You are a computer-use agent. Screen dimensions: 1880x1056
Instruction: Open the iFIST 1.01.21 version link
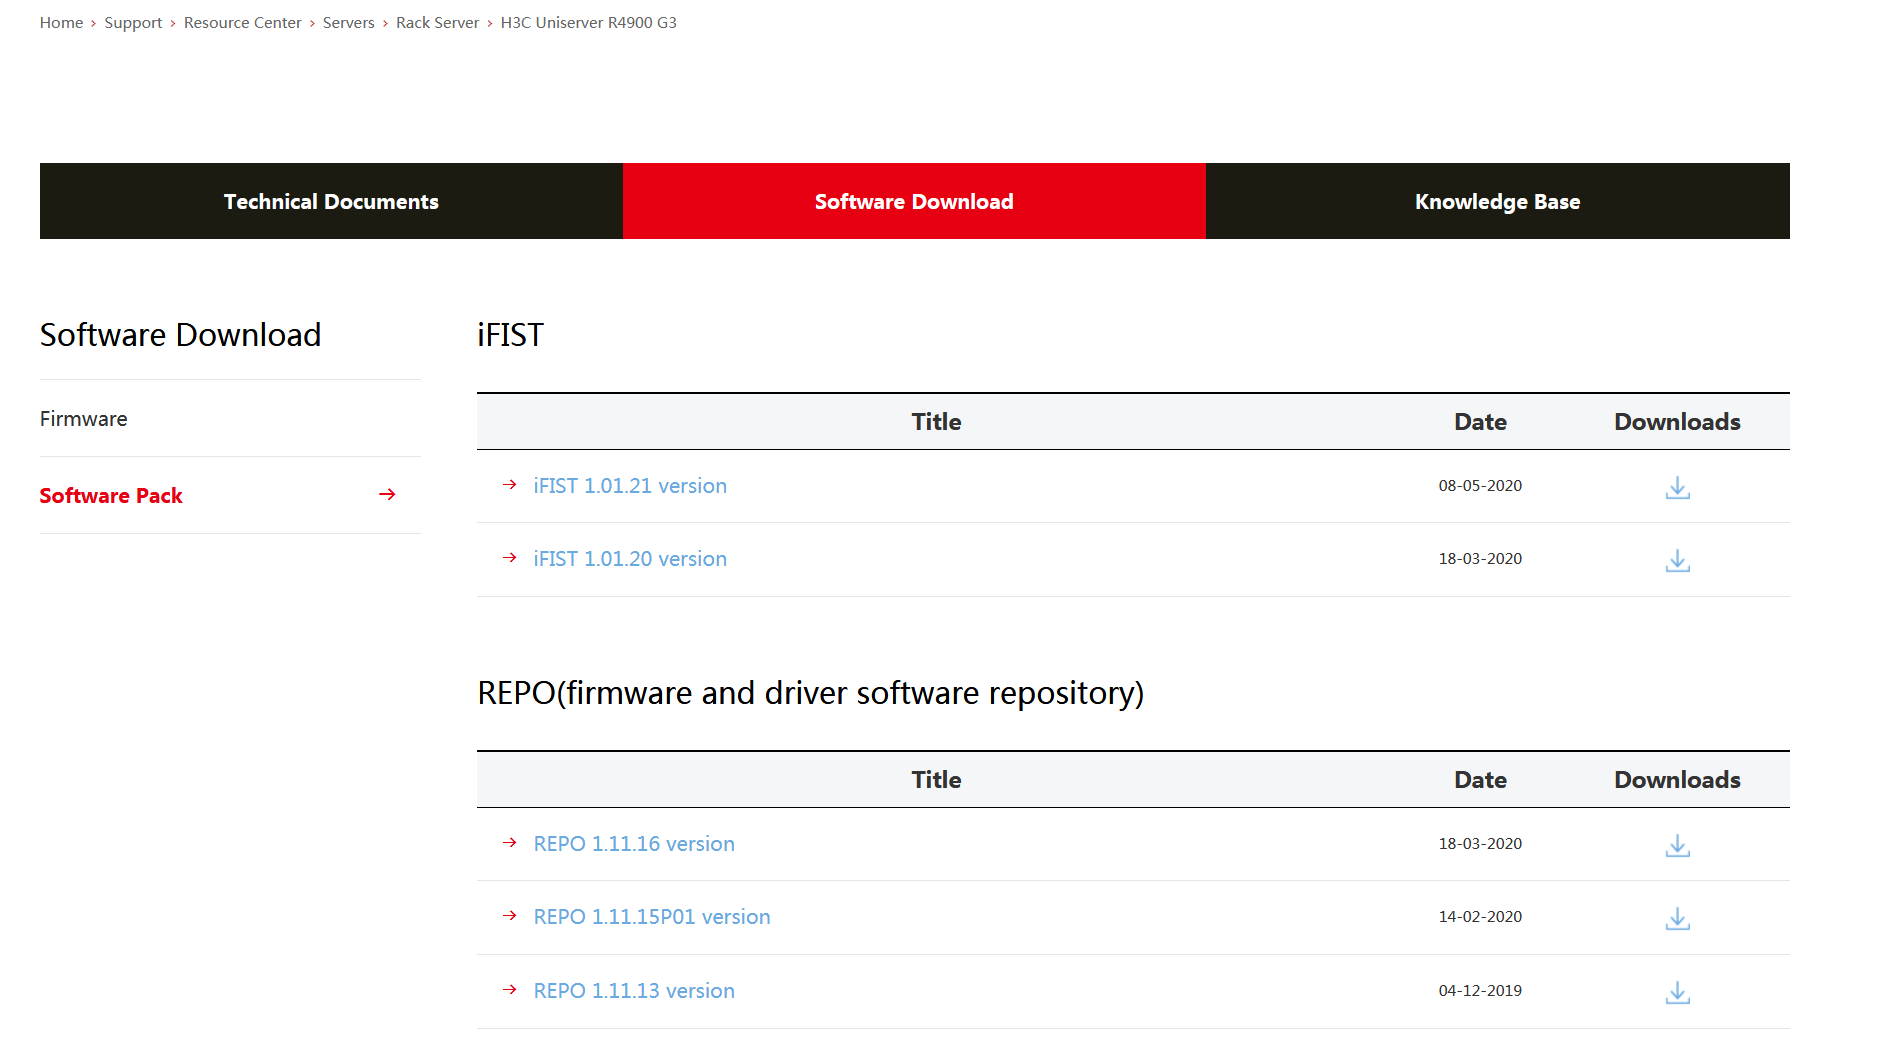(630, 486)
